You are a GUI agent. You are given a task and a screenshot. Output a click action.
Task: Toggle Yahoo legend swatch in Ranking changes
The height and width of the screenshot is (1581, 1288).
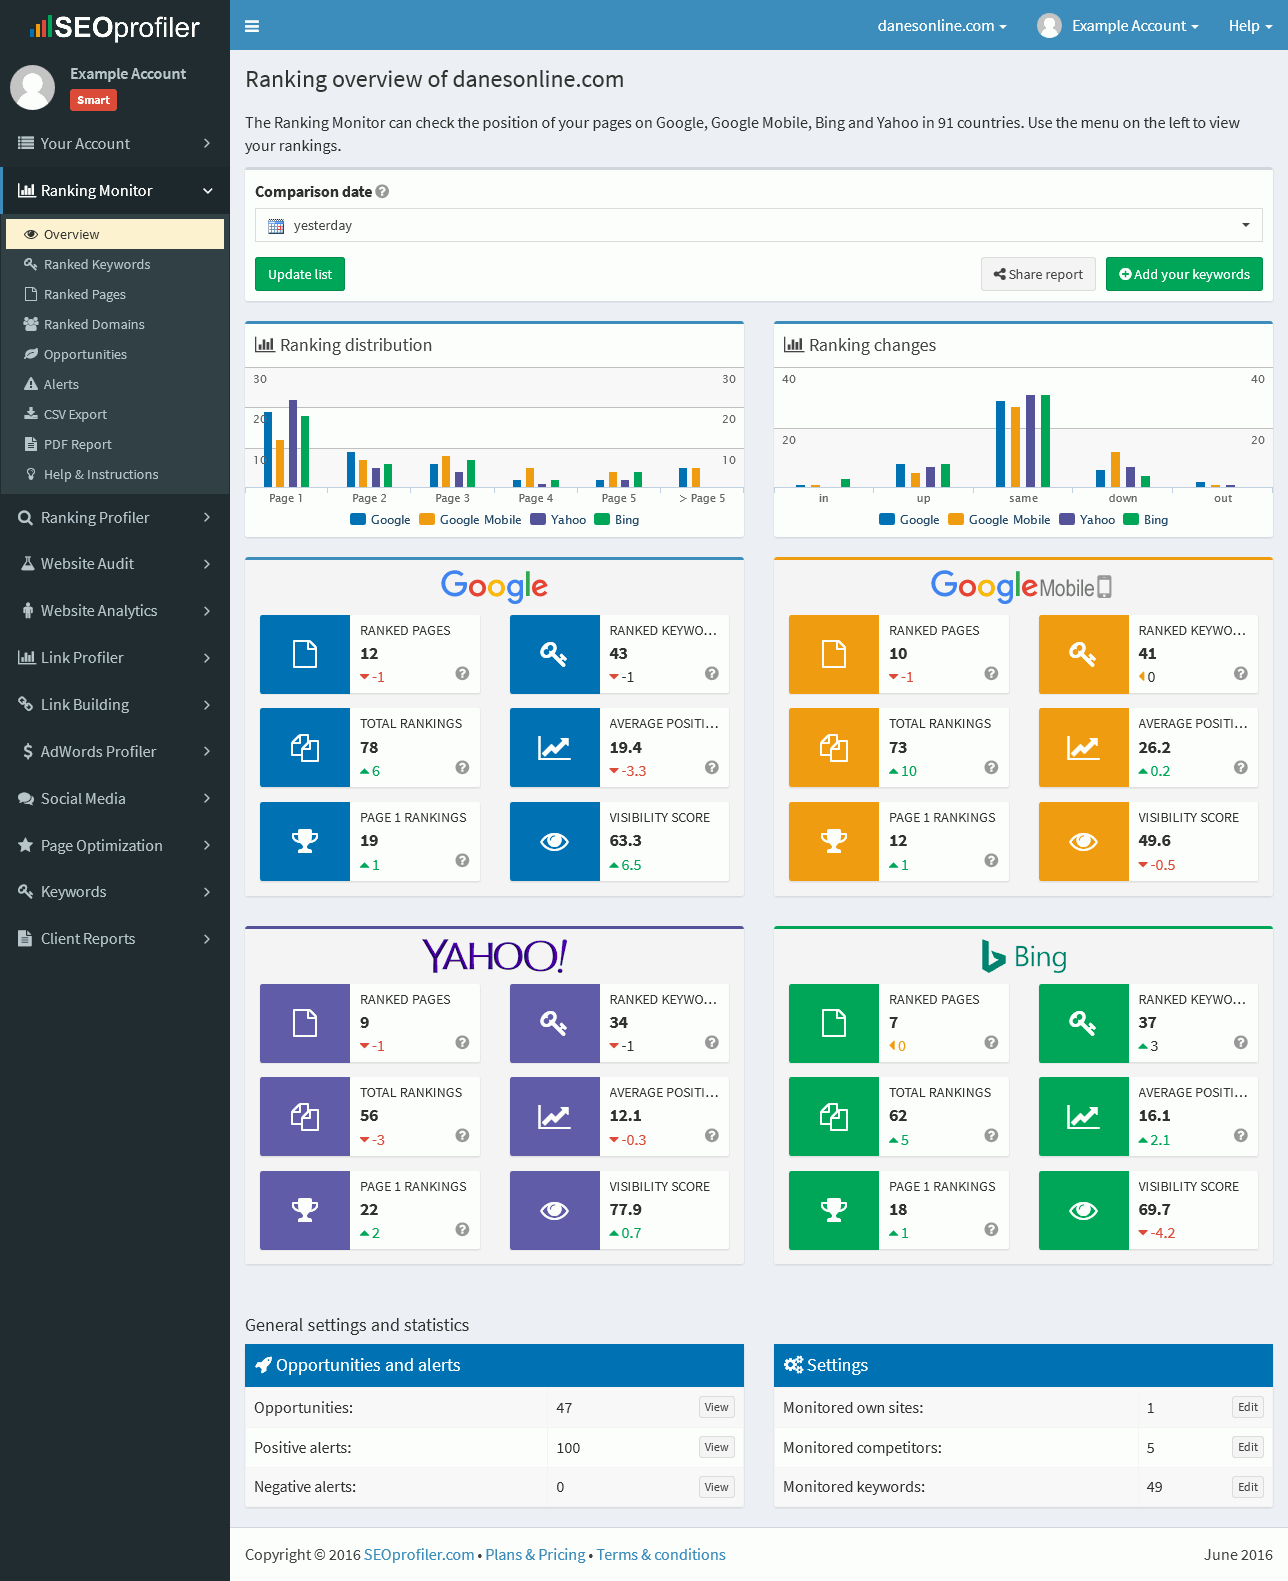click(x=1067, y=519)
